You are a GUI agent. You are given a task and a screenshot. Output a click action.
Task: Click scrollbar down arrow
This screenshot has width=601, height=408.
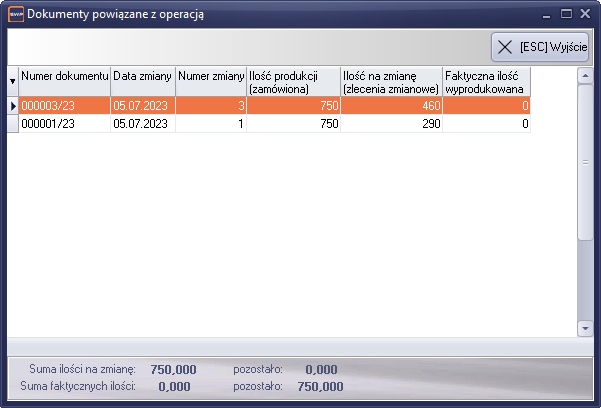pyautogui.click(x=585, y=328)
